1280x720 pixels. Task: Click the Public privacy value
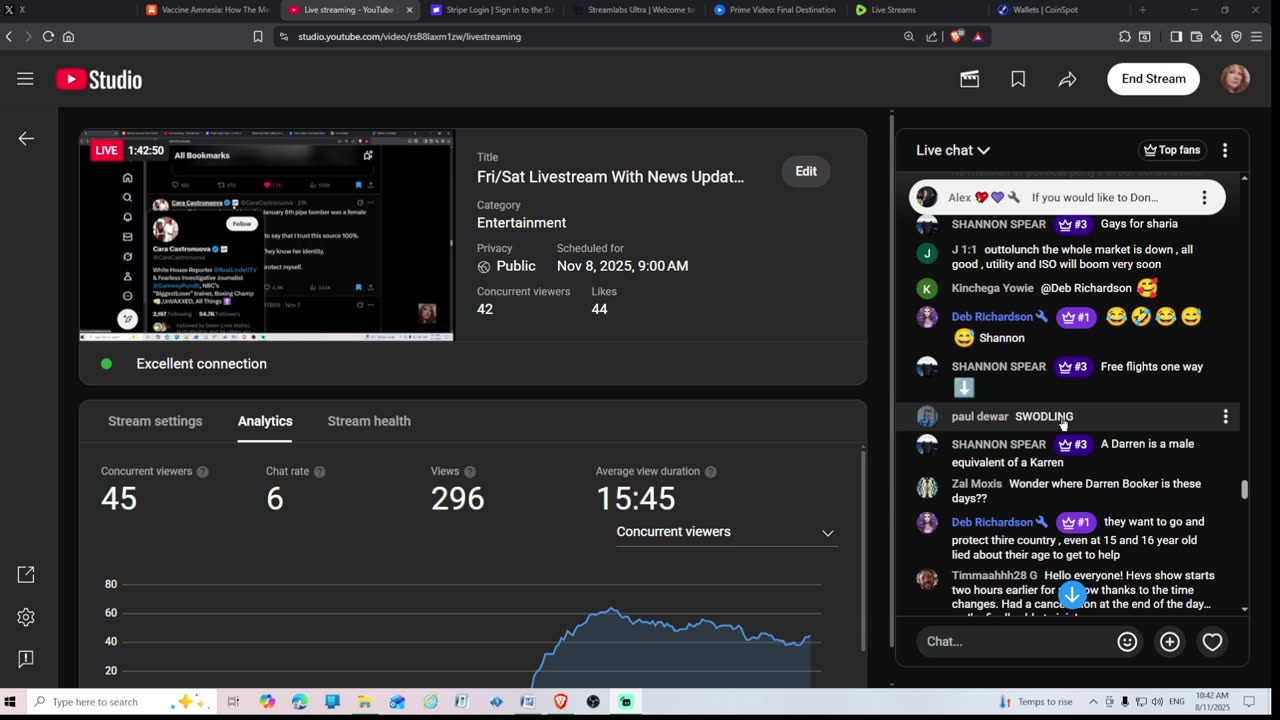tap(516, 266)
